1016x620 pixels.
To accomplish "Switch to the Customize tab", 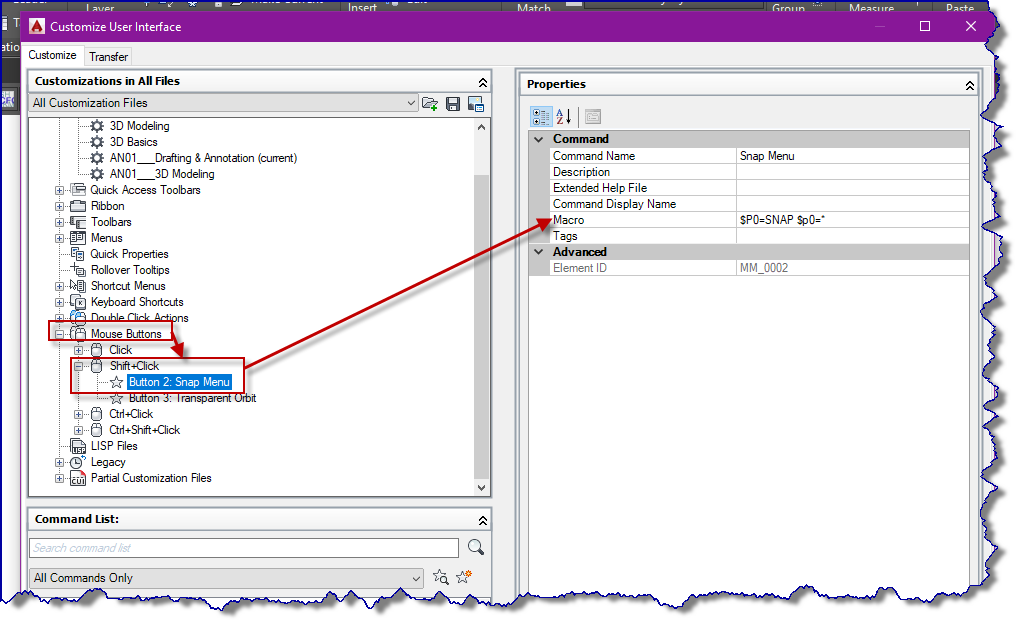I will click(52, 56).
